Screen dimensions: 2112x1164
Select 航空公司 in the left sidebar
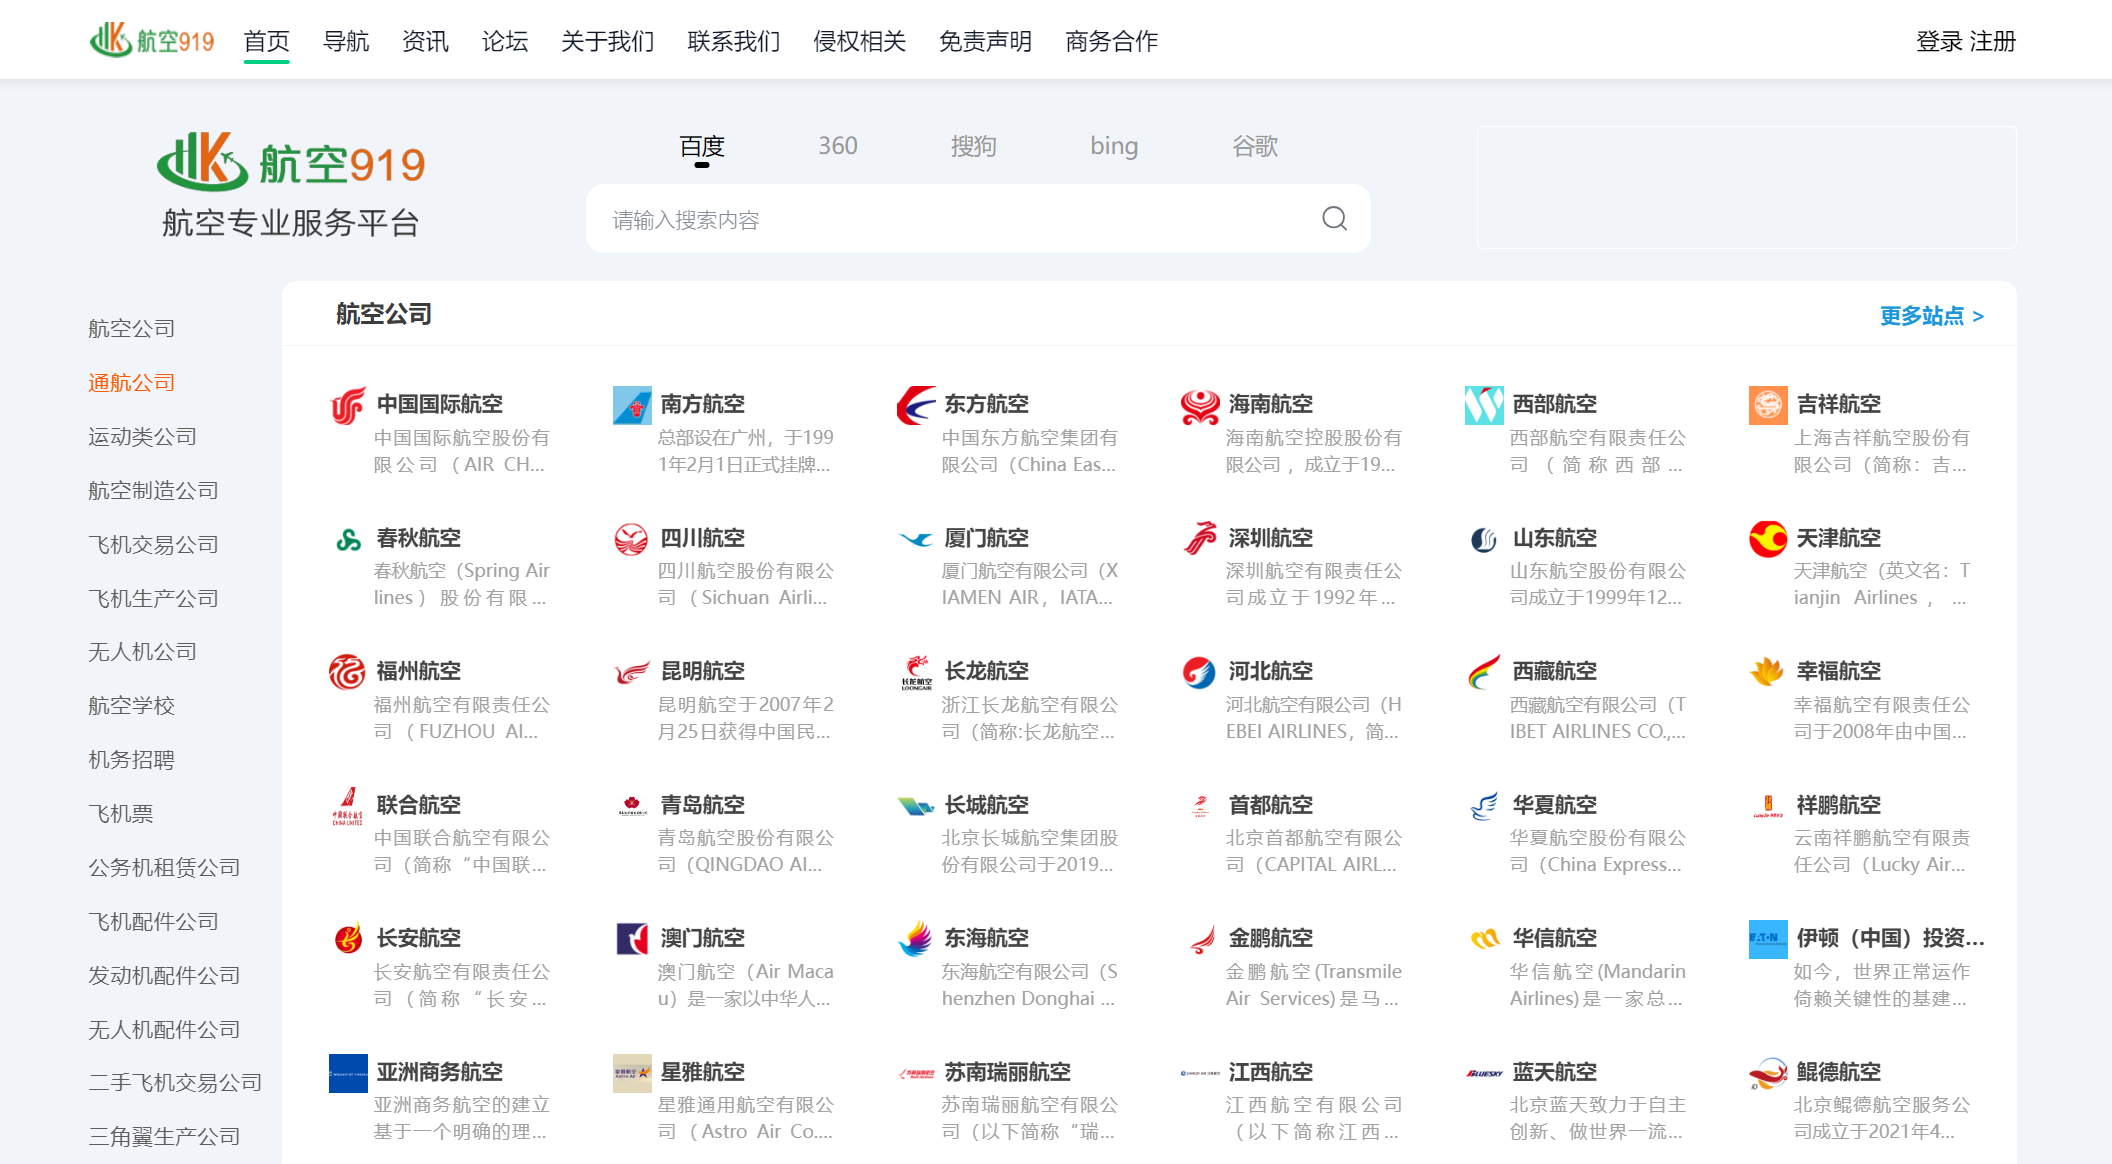pos(132,329)
